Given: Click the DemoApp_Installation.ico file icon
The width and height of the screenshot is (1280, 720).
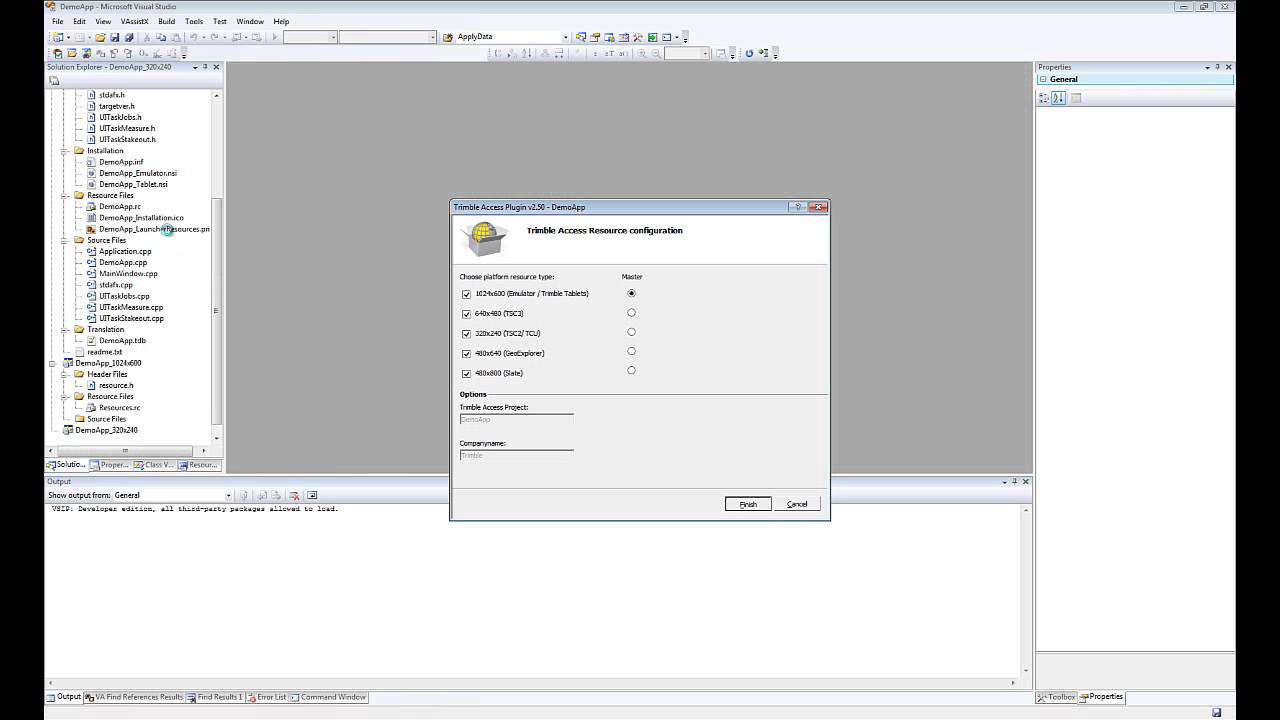Looking at the screenshot, I should click(x=92, y=217).
